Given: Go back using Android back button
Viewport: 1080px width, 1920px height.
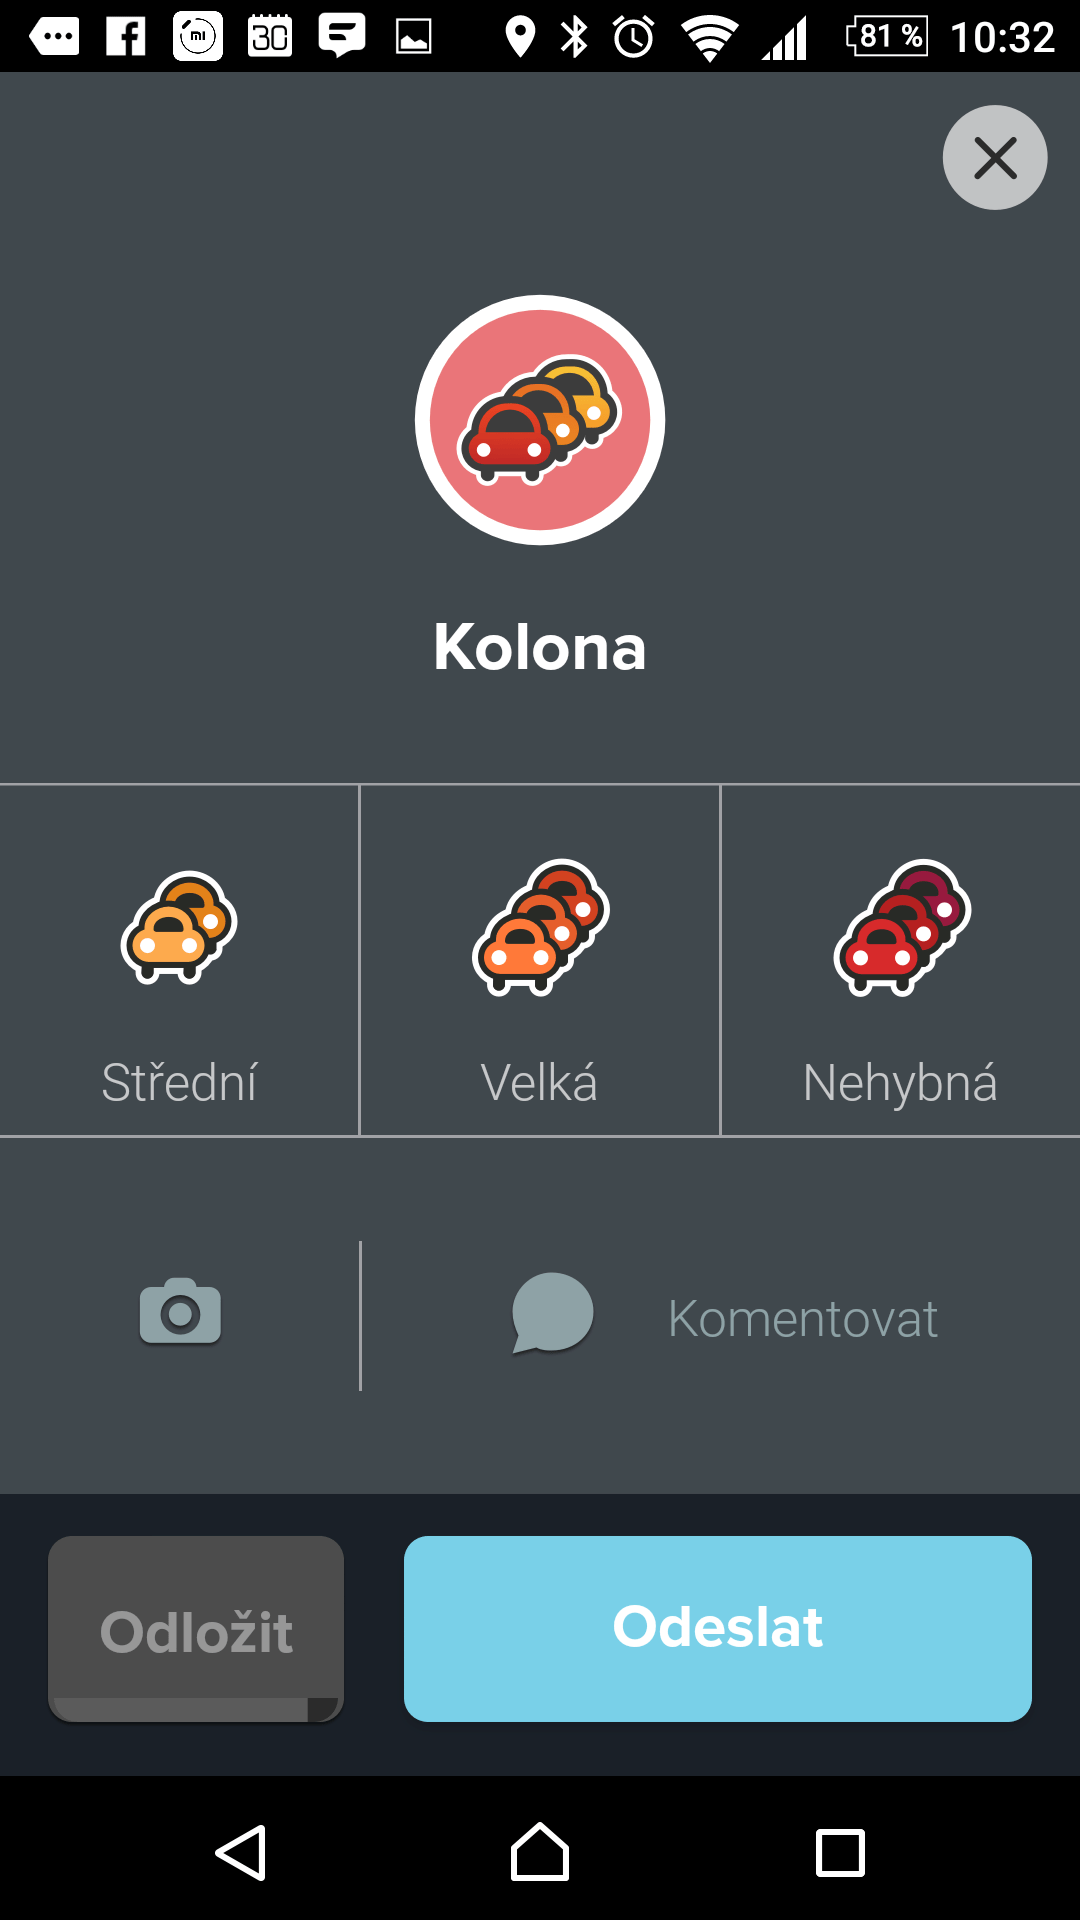Looking at the screenshot, I should (240, 1853).
